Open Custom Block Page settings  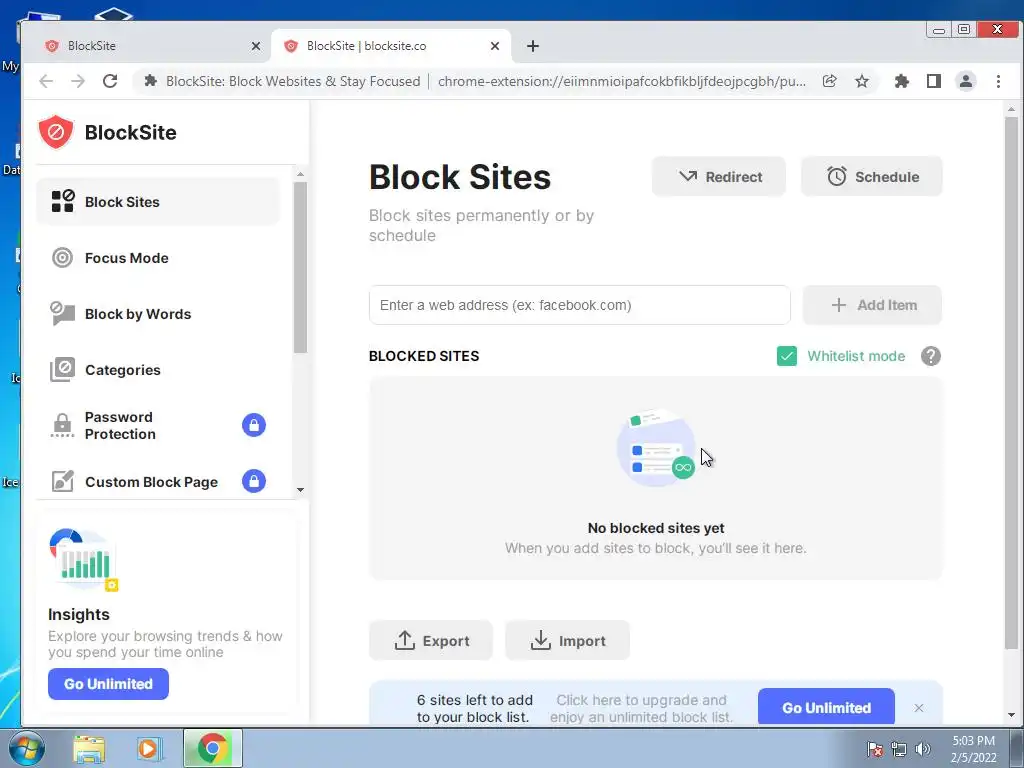point(157,481)
